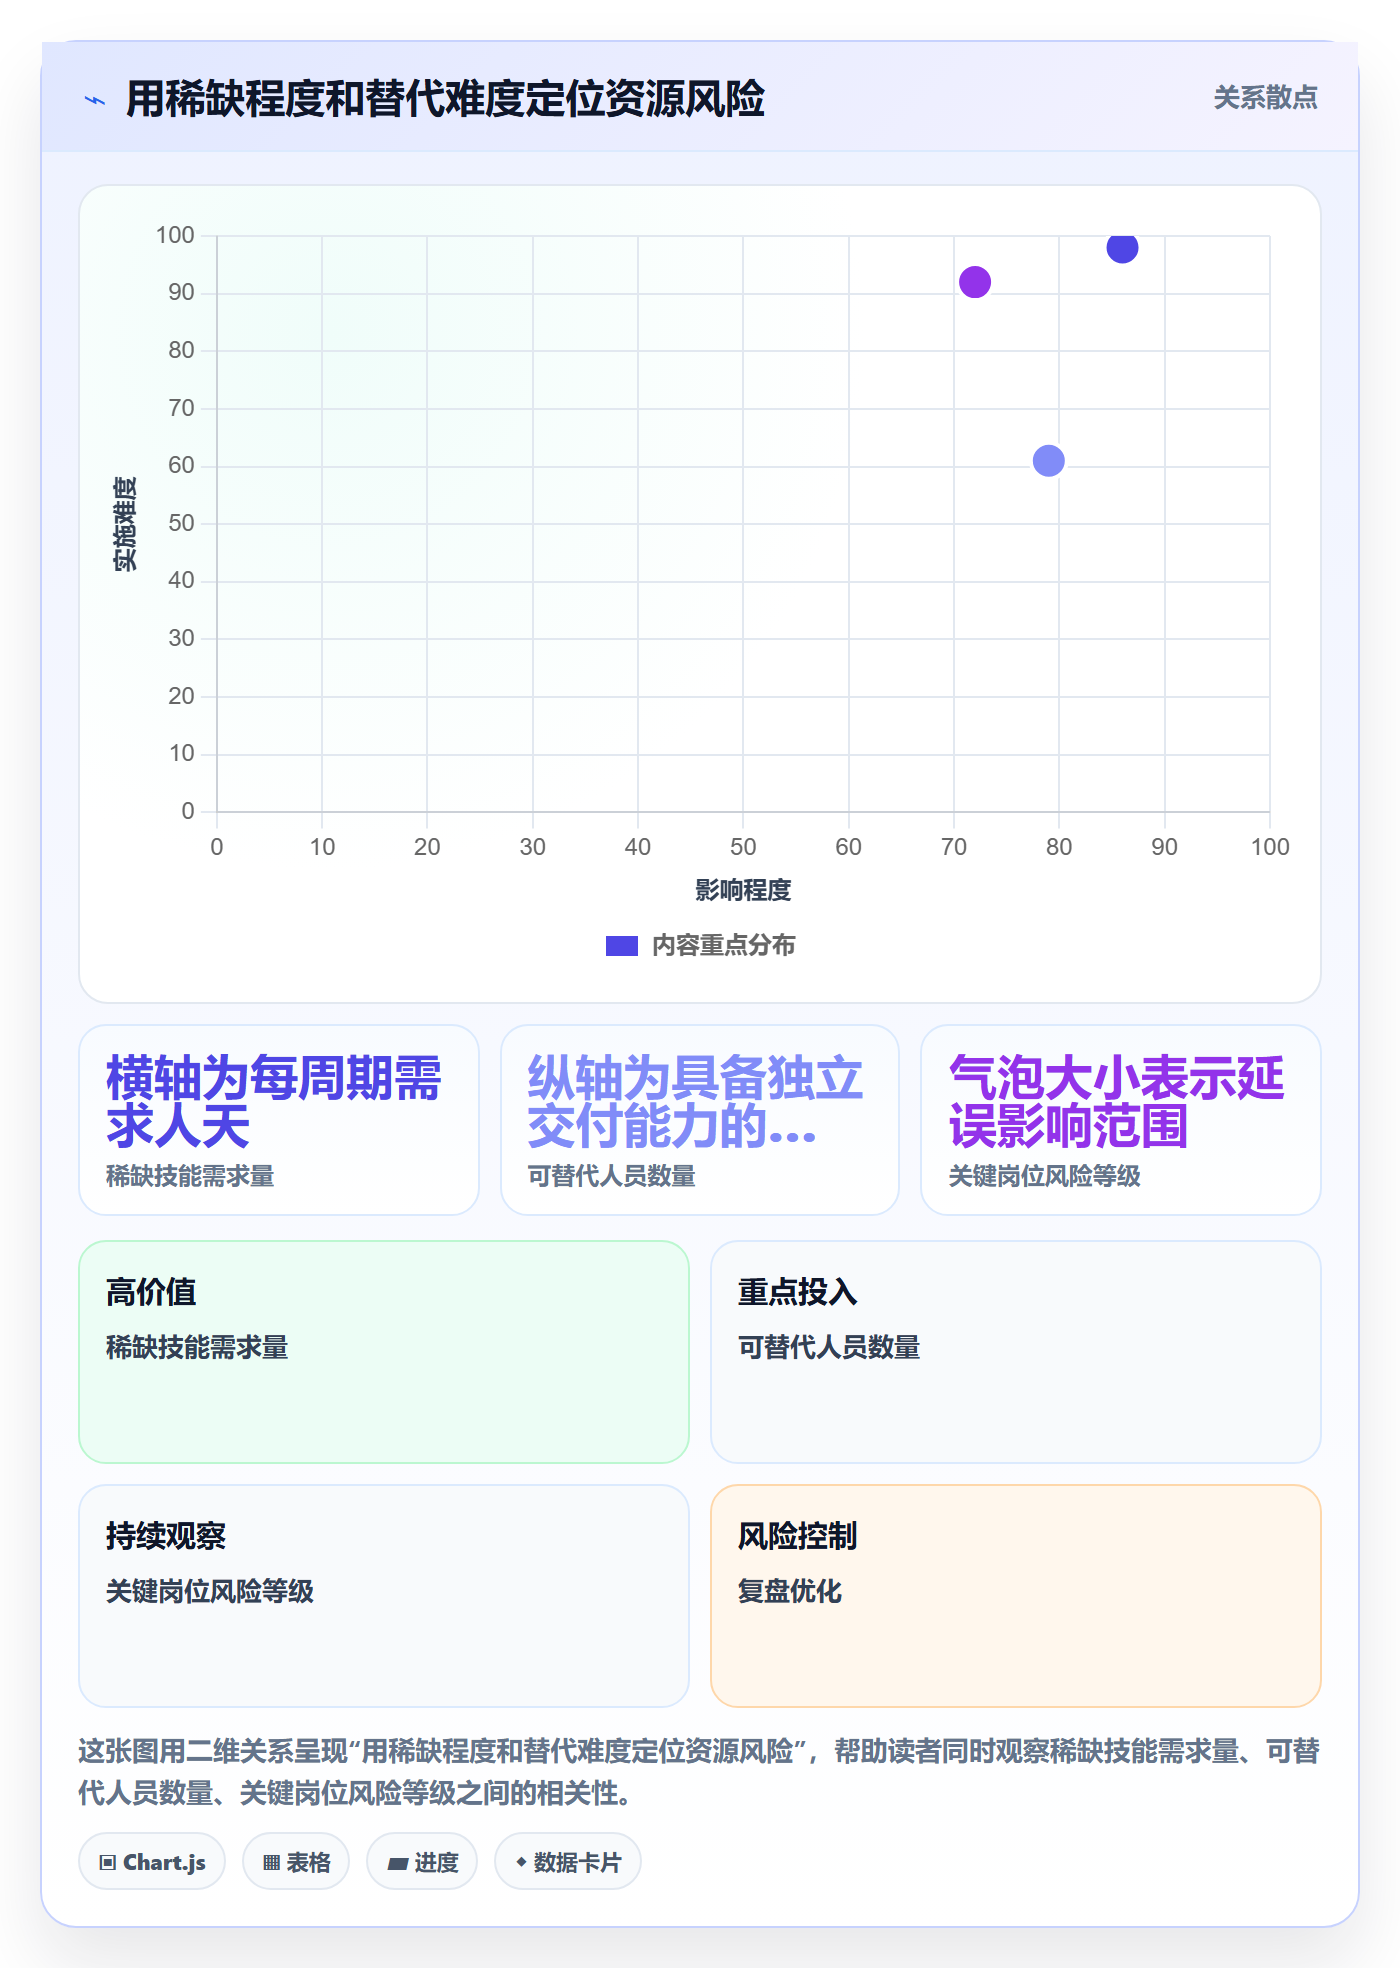Click 稀缺技能需求量 under the first stat card
Screen dimensions: 1400x1968
coord(190,1176)
